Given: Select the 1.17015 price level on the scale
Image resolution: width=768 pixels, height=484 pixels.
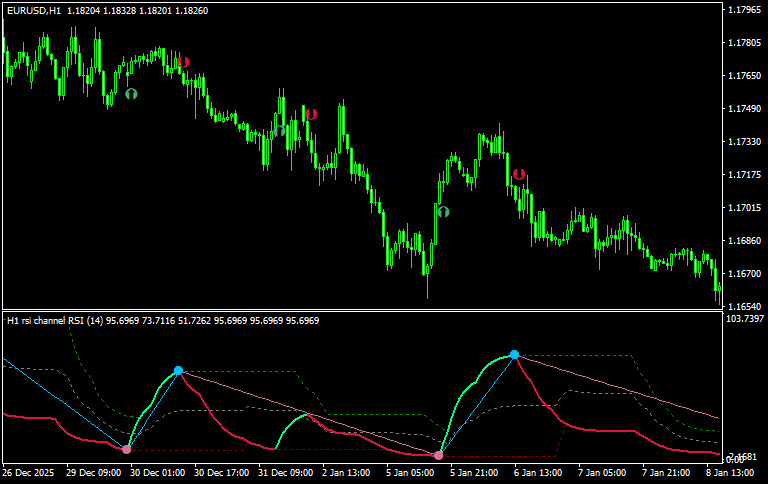Looking at the screenshot, I should pyautogui.click(x=742, y=208).
